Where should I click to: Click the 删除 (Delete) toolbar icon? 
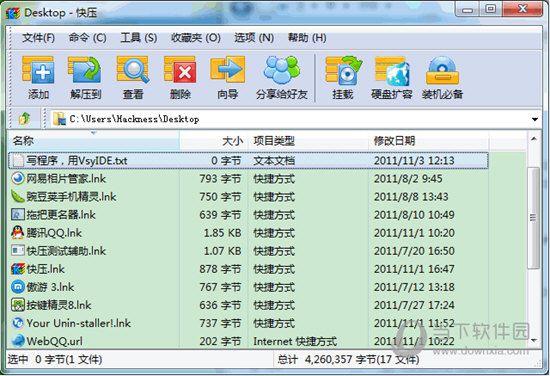(180, 70)
